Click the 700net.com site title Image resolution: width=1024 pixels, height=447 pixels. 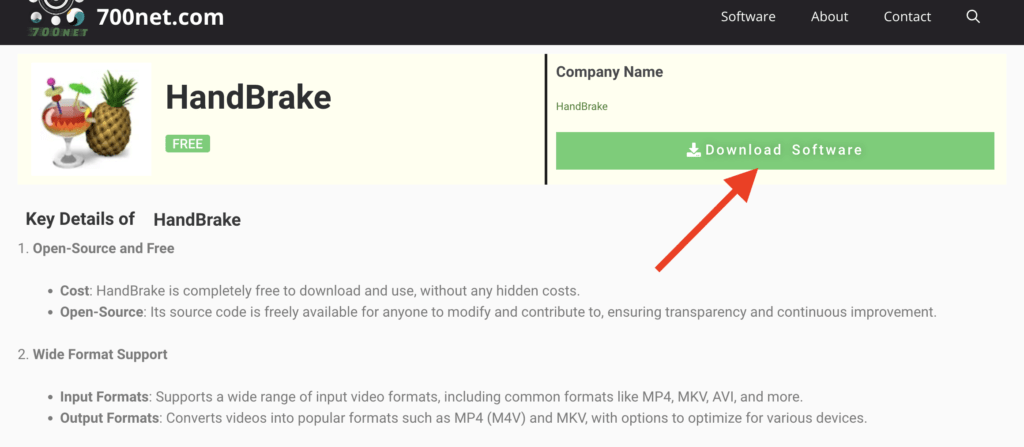click(x=160, y=17)
